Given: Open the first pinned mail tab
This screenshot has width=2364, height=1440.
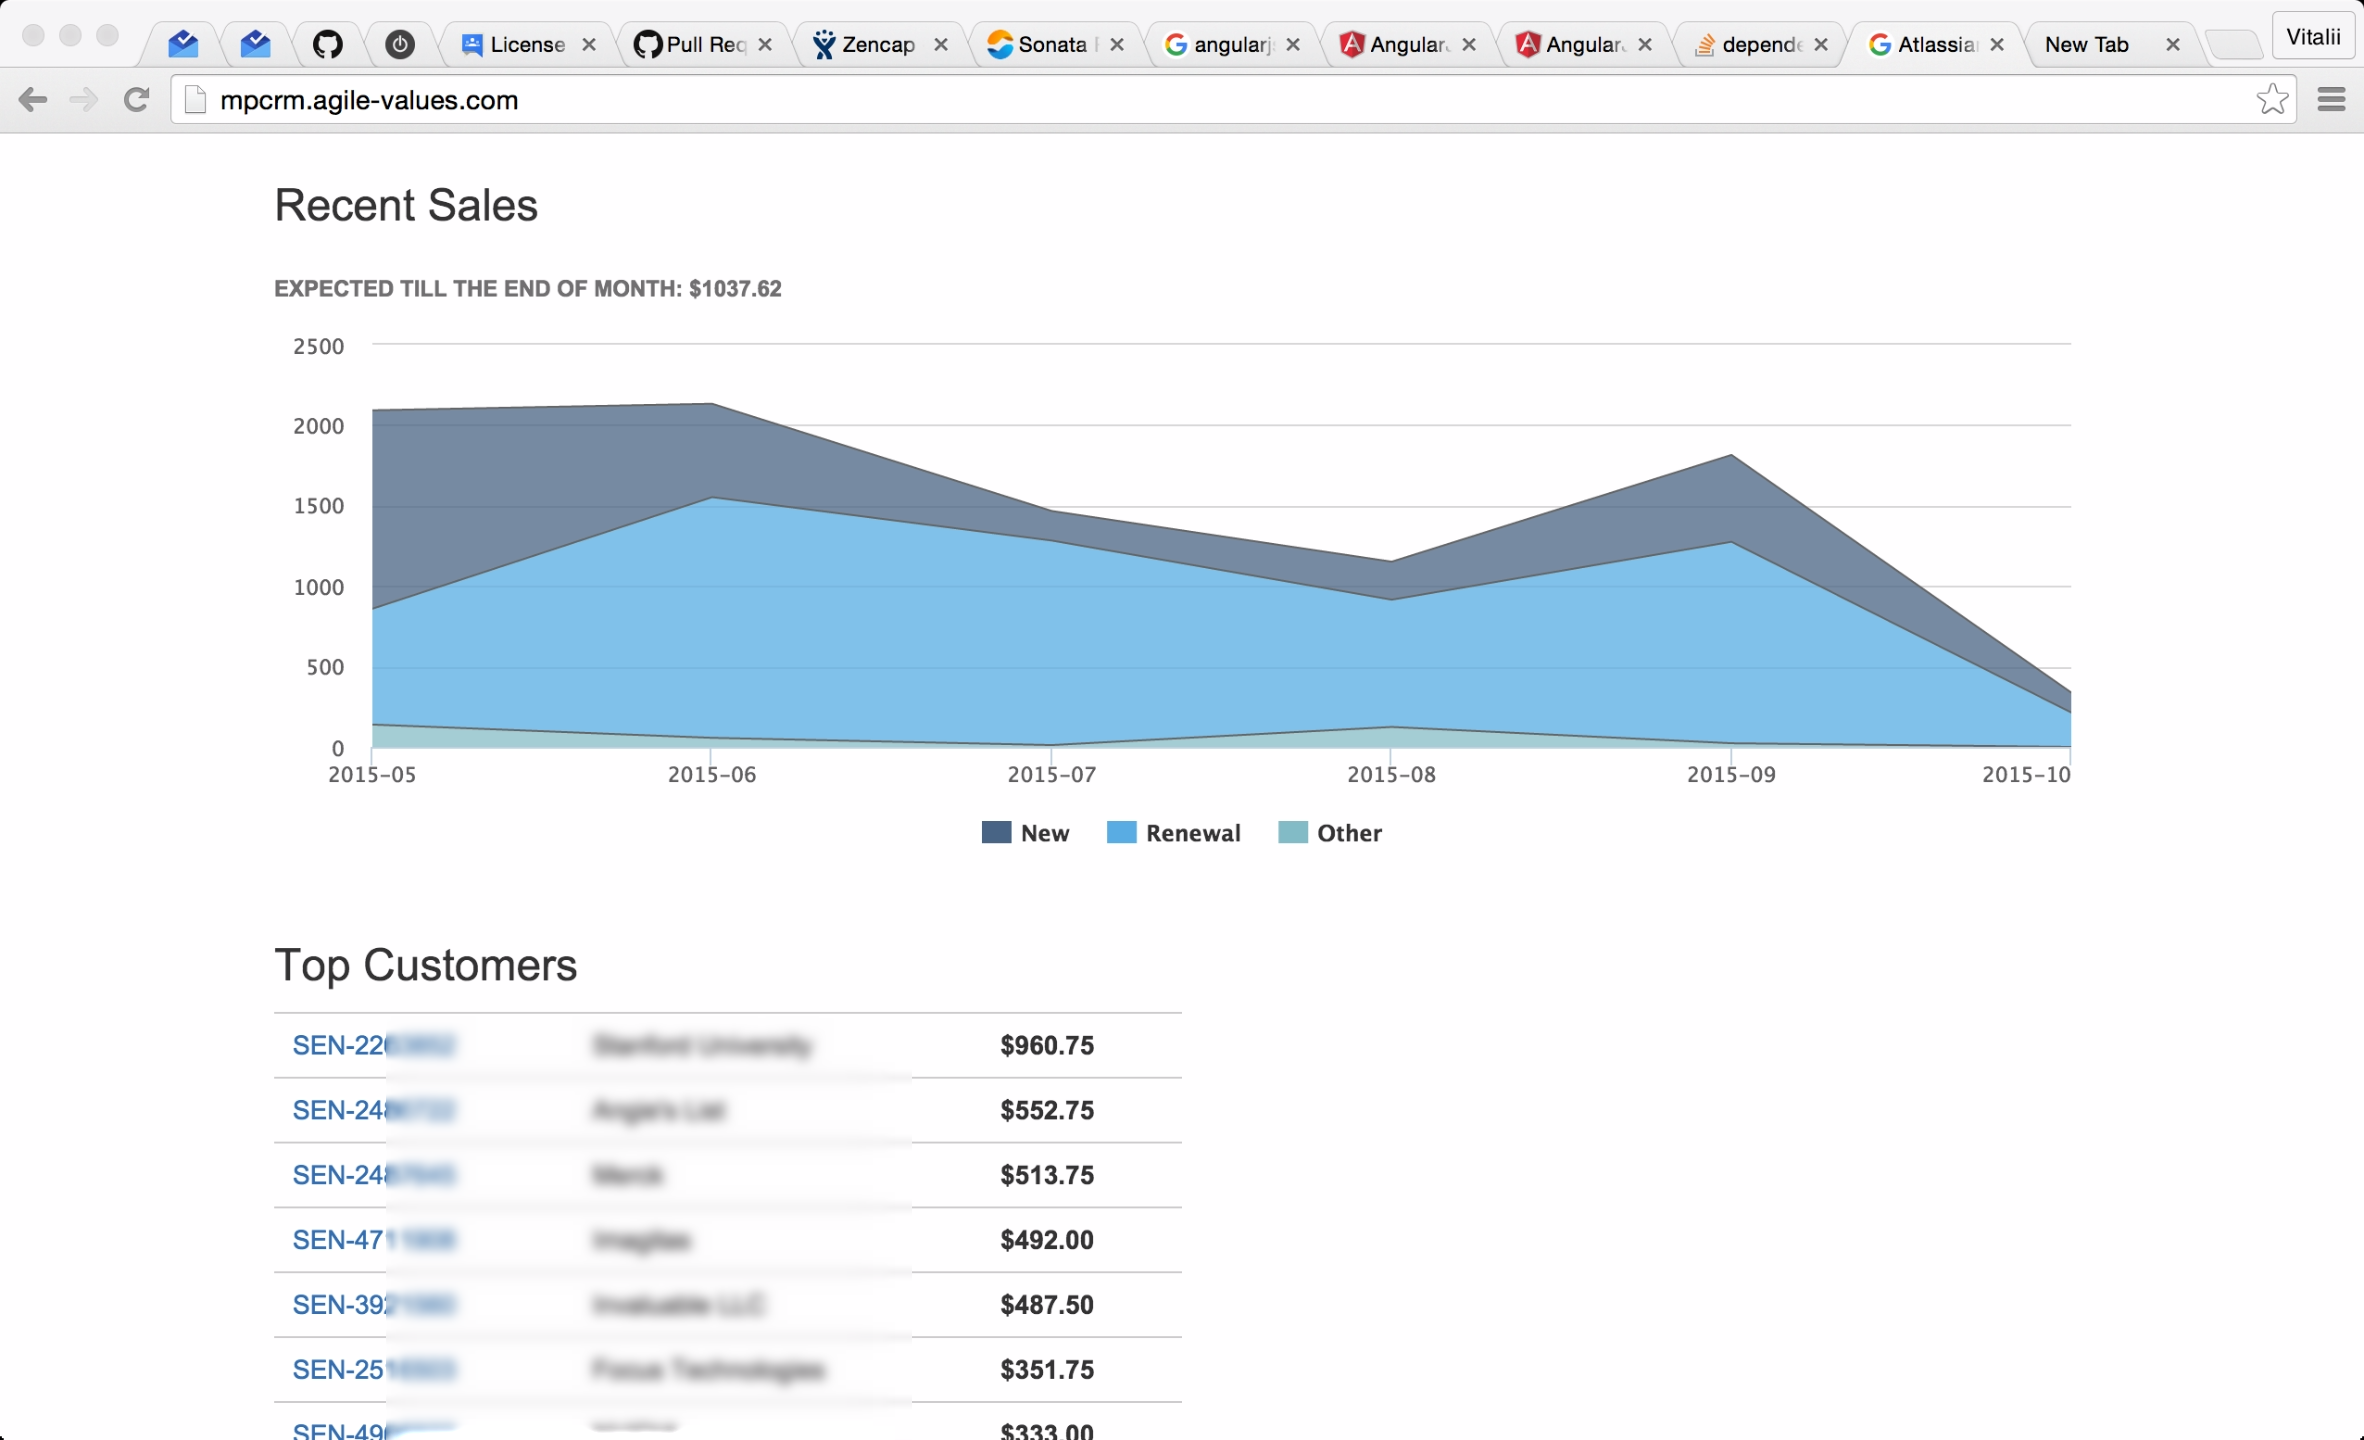Looking at the screenshot, I should click(183, 44).
